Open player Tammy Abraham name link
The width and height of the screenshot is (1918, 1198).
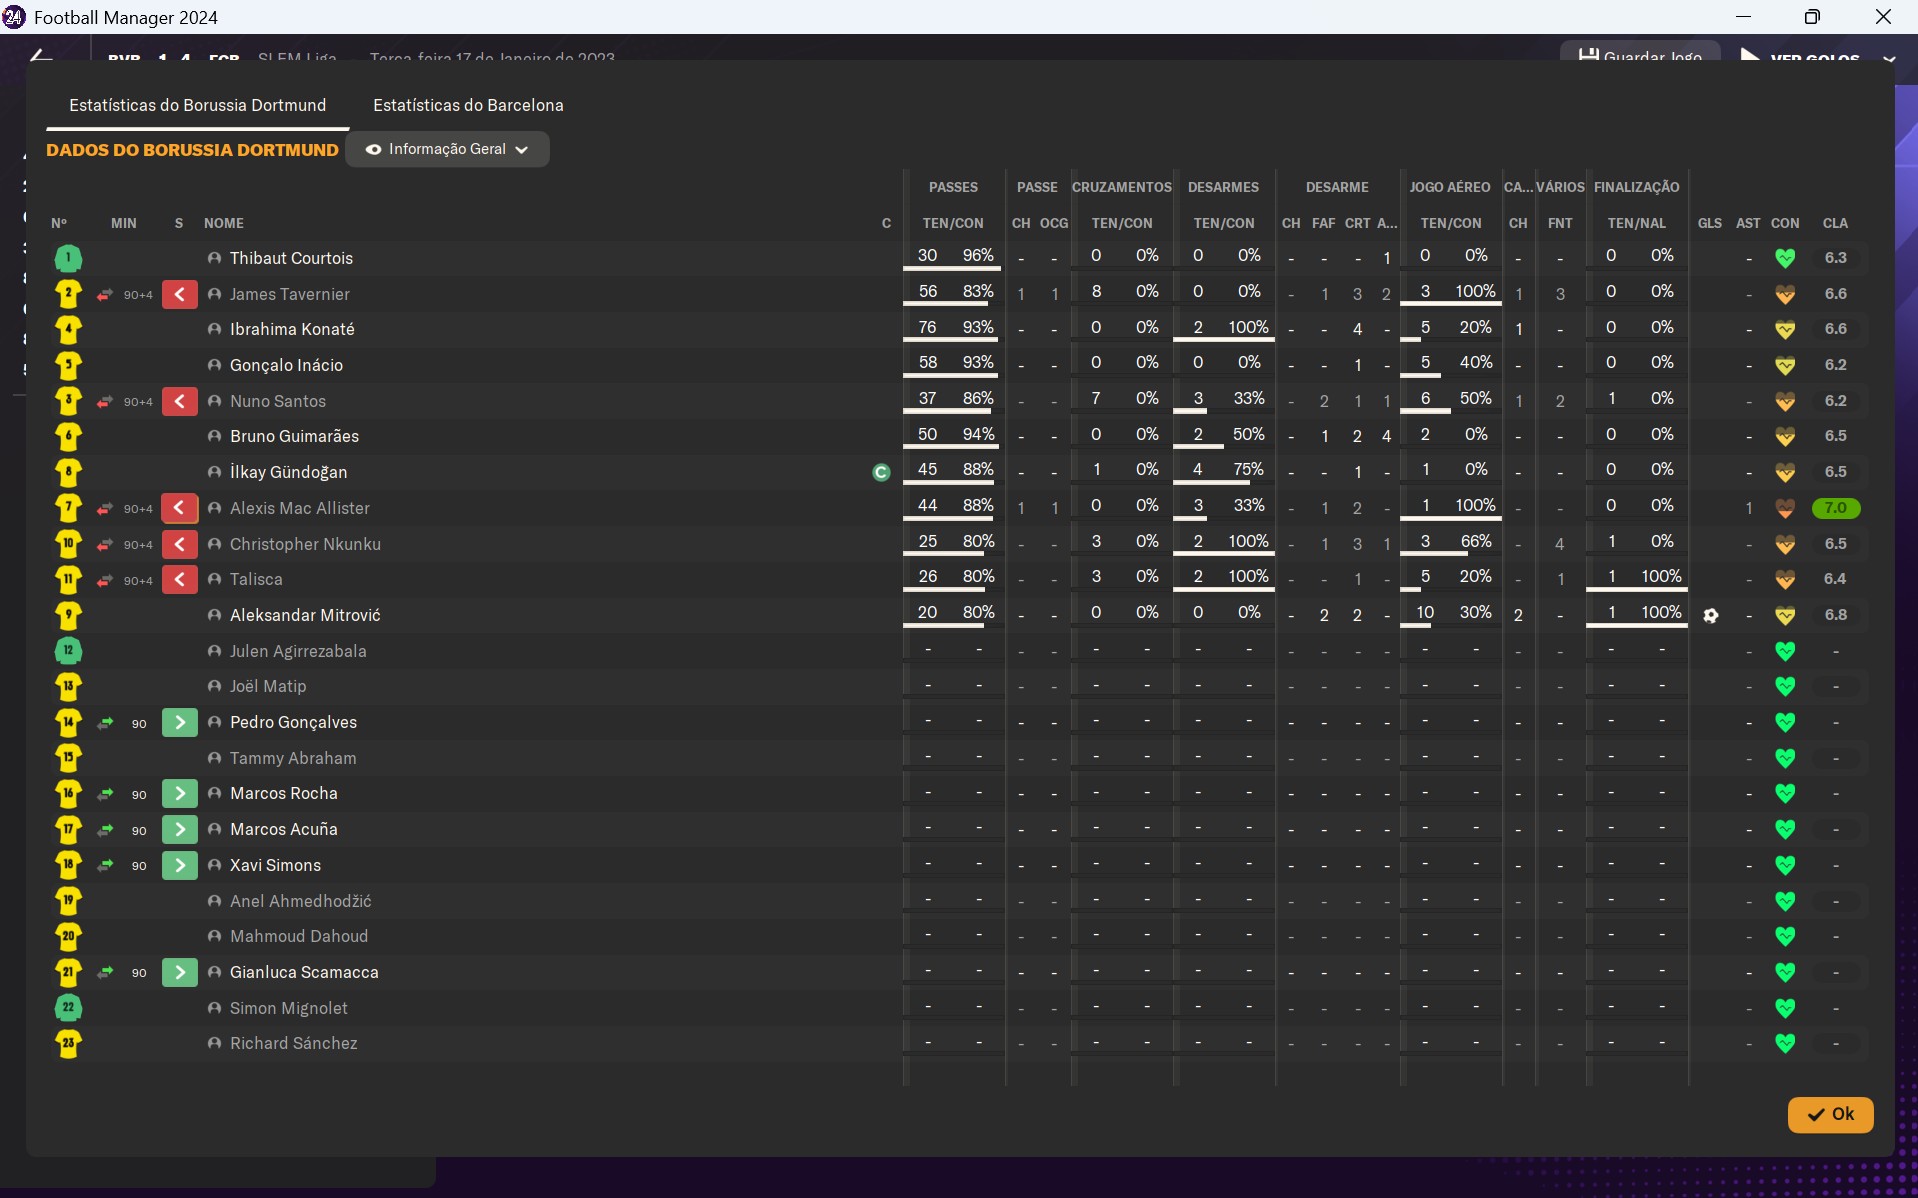pyautogui.click(x=293, y=759)
